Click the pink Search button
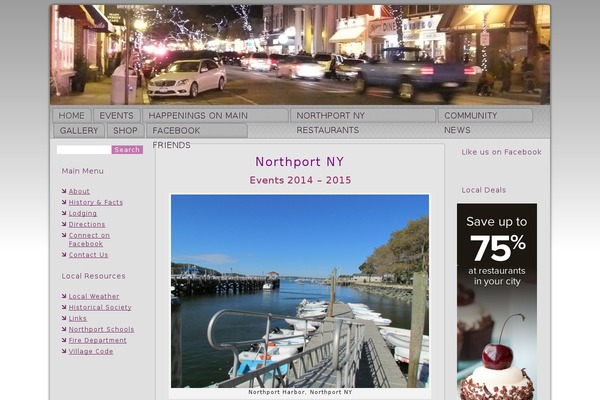This screenshot has width=600, height=400. pyautogui.click(x=127, y=150)
